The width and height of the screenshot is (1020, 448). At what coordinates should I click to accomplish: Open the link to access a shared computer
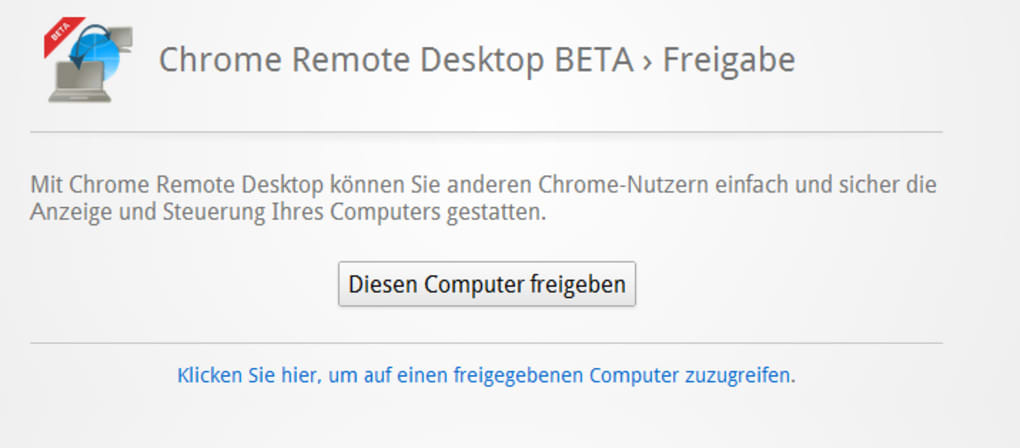pos(486,376)
